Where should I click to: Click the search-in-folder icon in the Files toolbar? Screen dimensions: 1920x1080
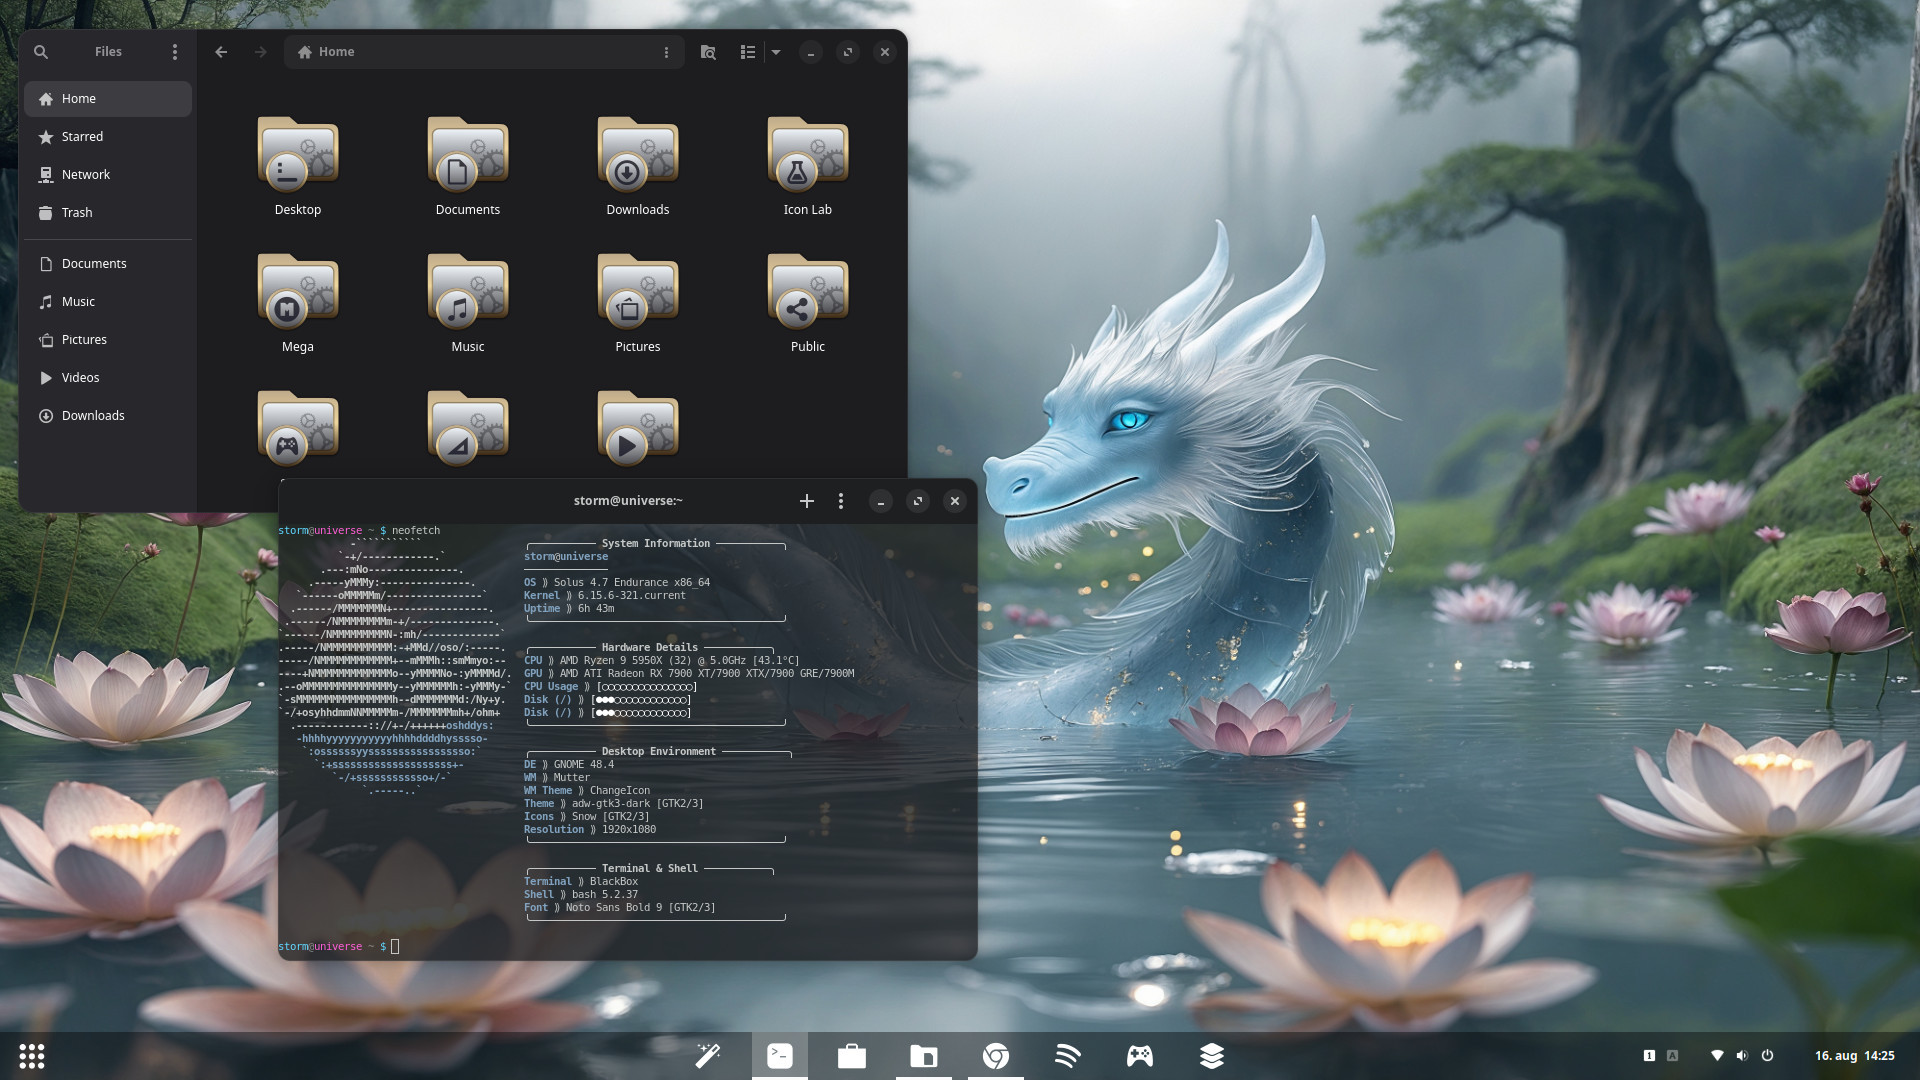tap(708, 52)
